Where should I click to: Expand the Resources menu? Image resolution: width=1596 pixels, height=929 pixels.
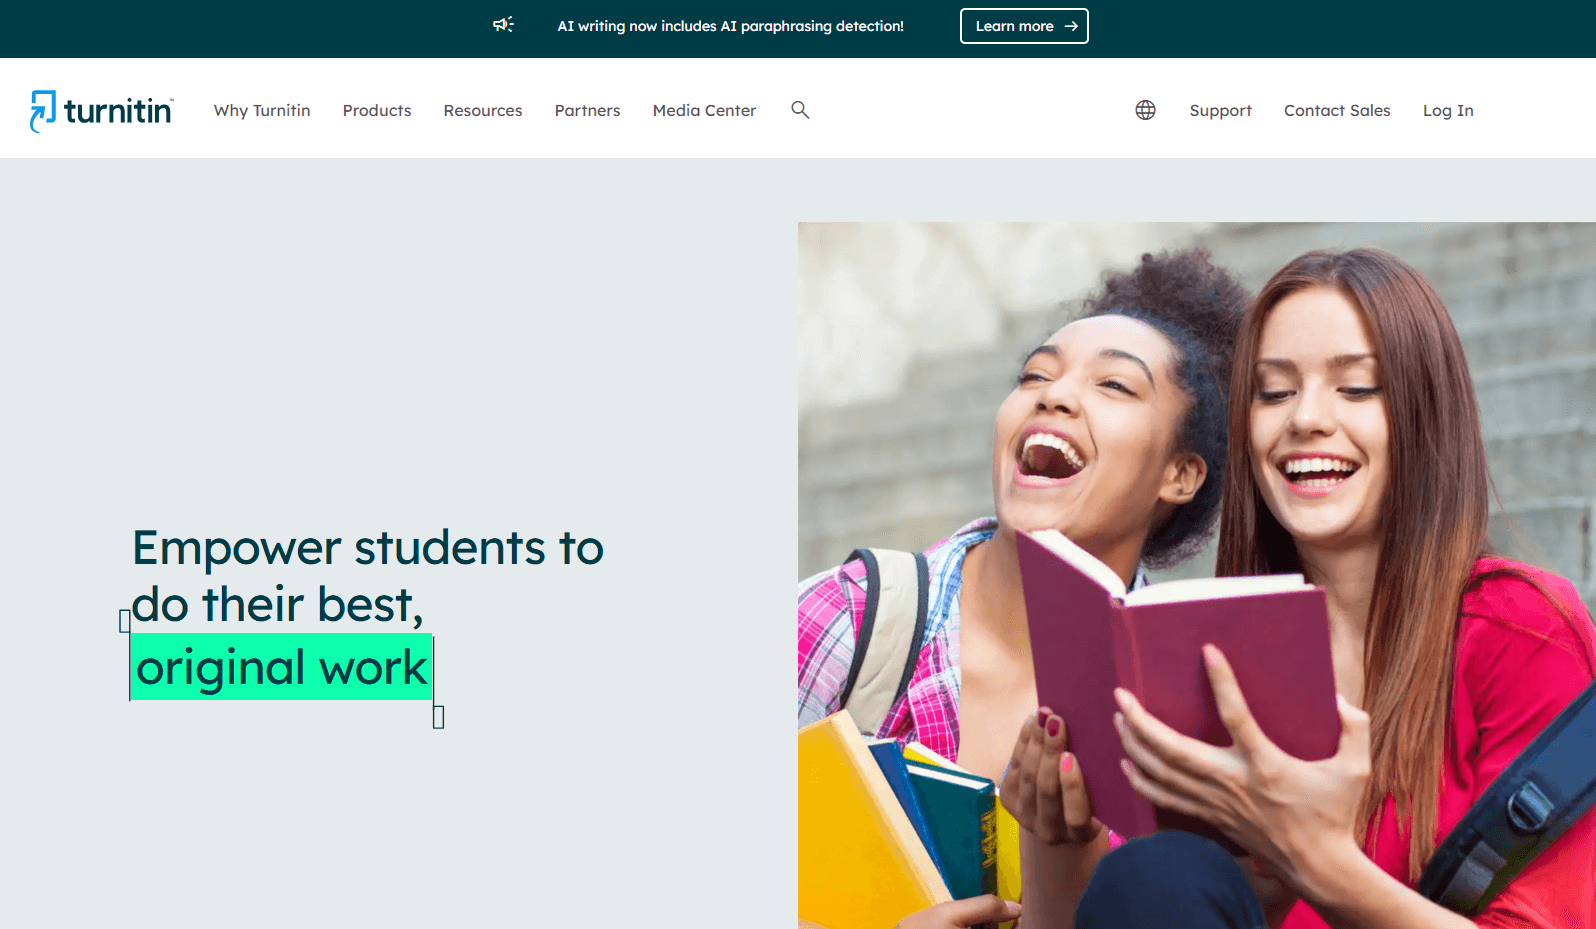click(483, 110)
